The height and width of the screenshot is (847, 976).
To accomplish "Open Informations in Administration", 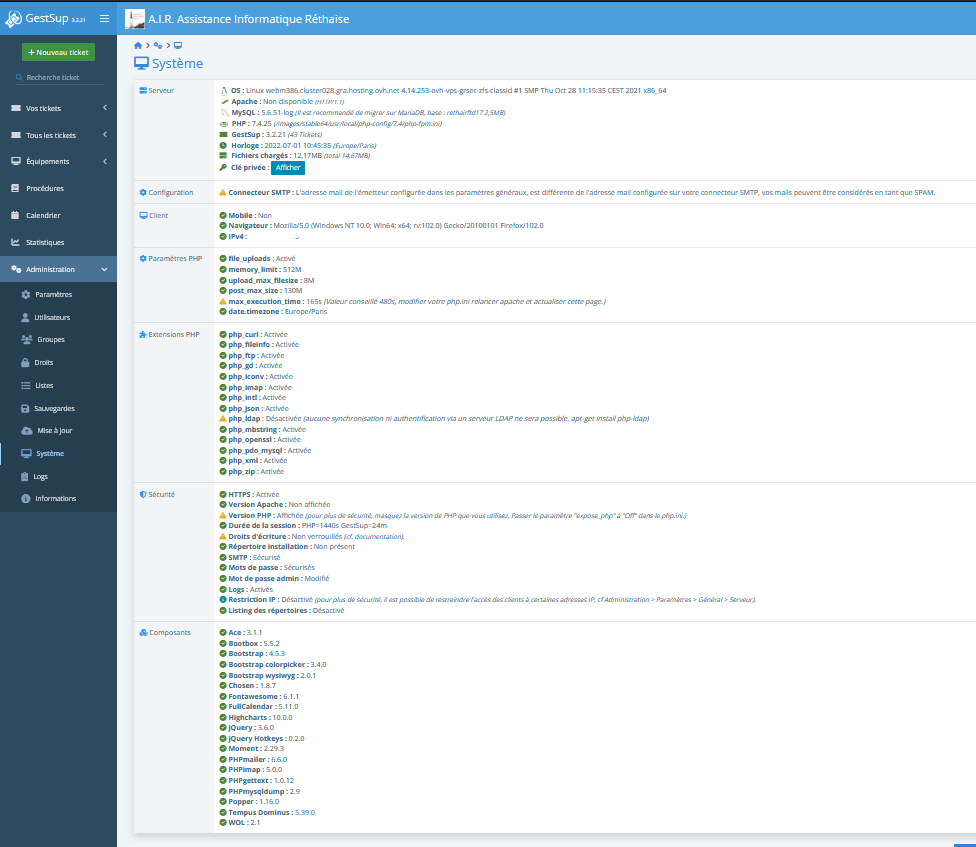I will pos(55,498).
